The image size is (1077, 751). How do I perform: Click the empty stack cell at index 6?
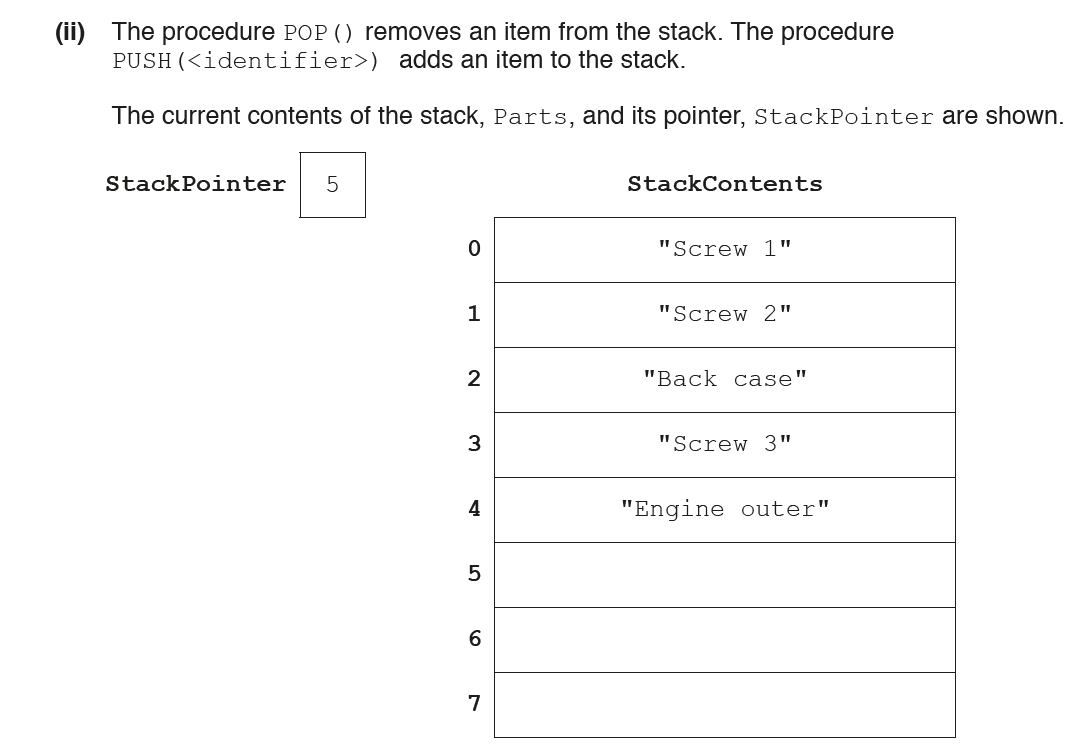point(724,640)
